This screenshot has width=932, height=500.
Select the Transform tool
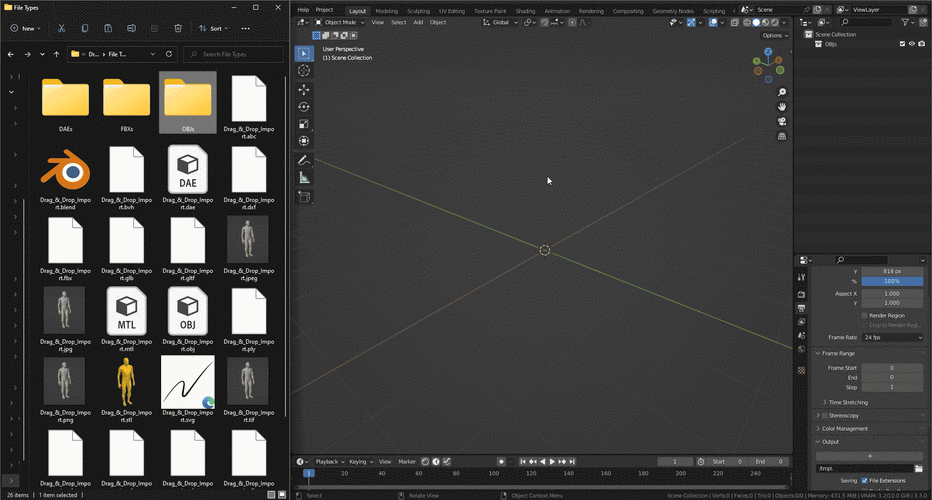coord(304,141)
